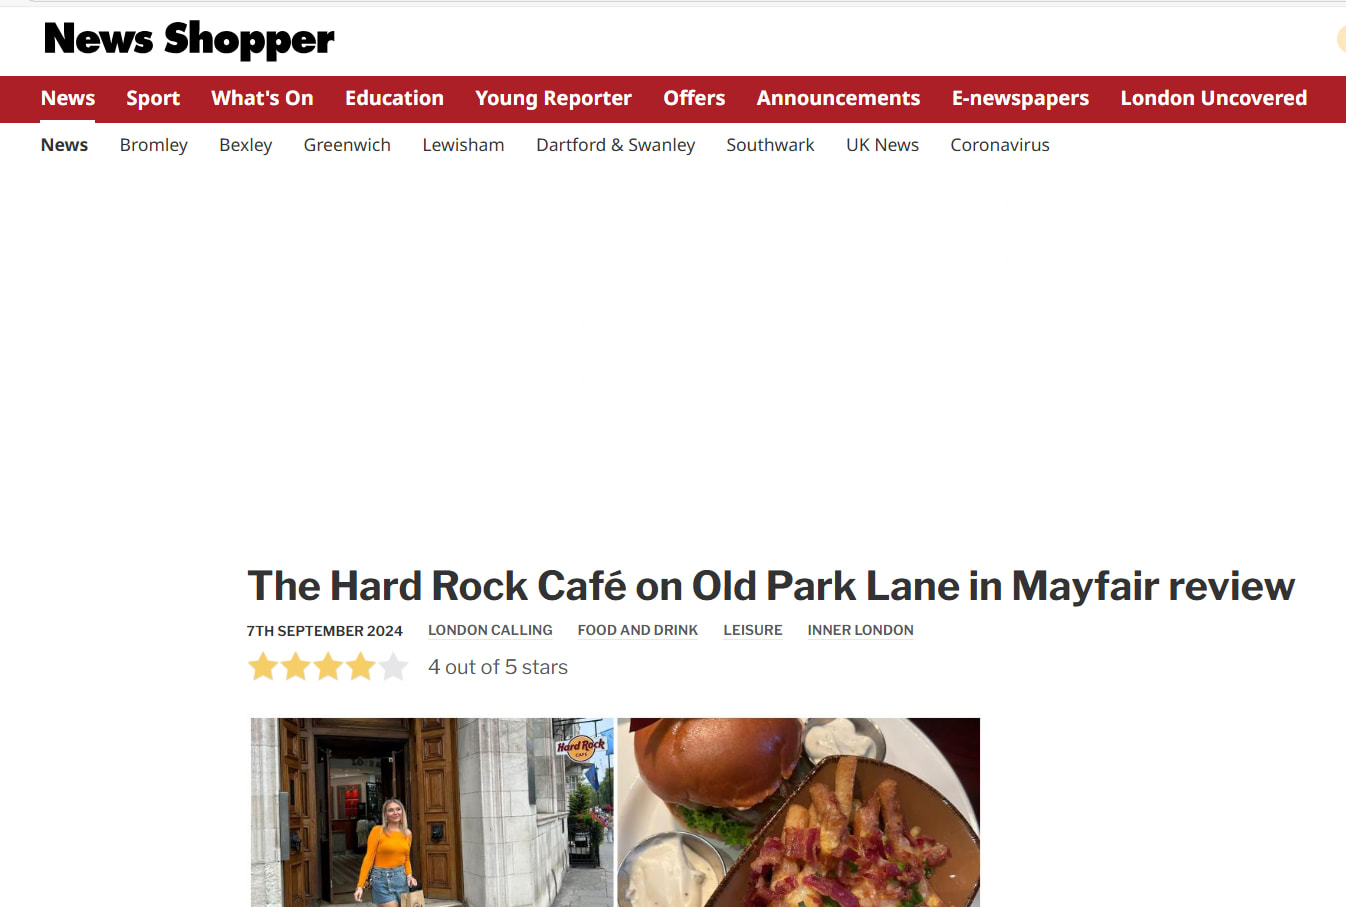Open the What's On section
Screen dimensions: 1346x907
262,98
